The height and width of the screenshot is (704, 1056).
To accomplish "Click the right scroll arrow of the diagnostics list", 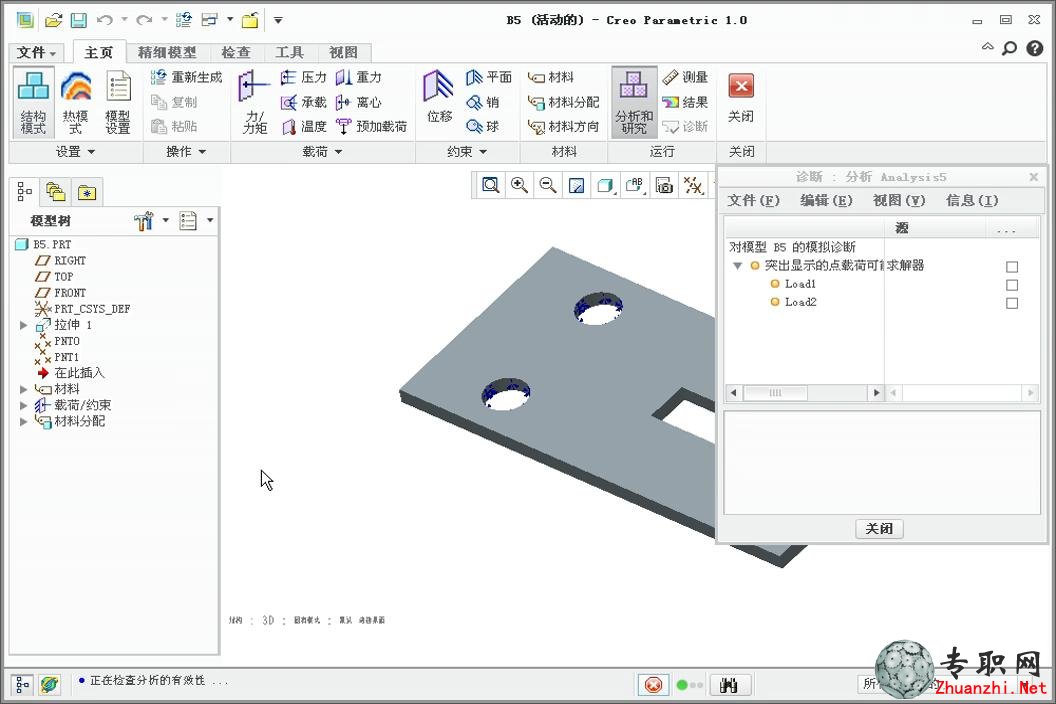I will (x=876, y=393).
